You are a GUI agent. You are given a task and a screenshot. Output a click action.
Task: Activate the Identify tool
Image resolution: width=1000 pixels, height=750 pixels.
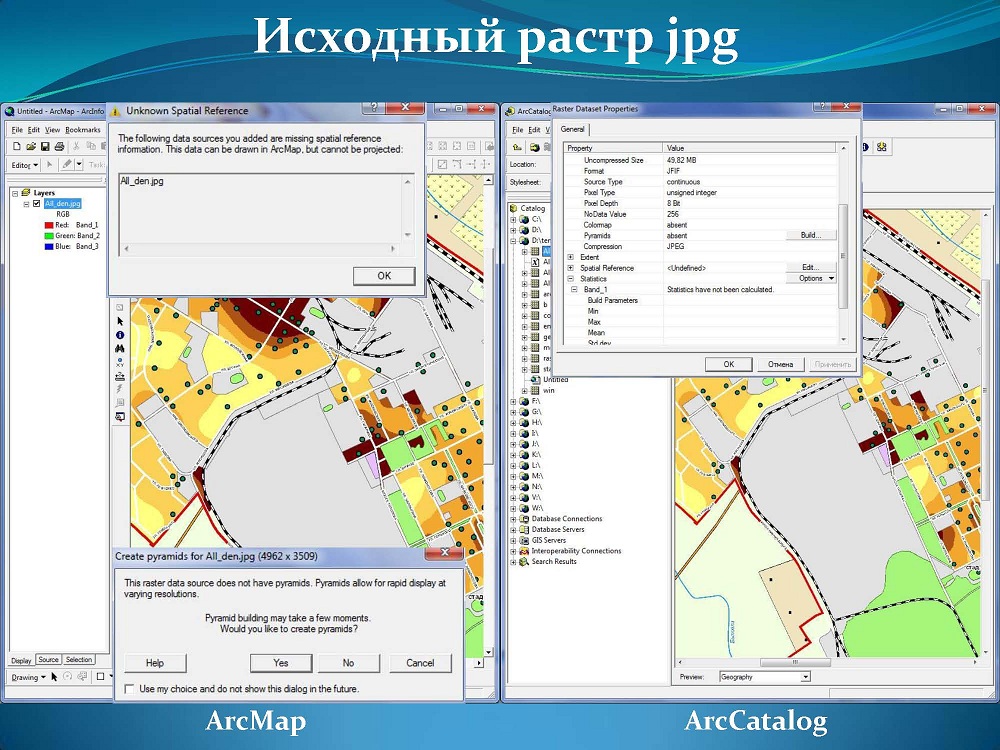point(120,335)
